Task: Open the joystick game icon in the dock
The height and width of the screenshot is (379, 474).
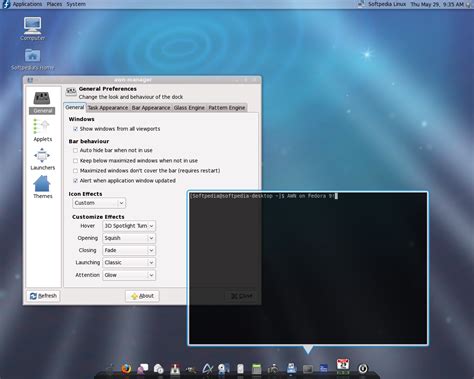Action: (175, 369)
